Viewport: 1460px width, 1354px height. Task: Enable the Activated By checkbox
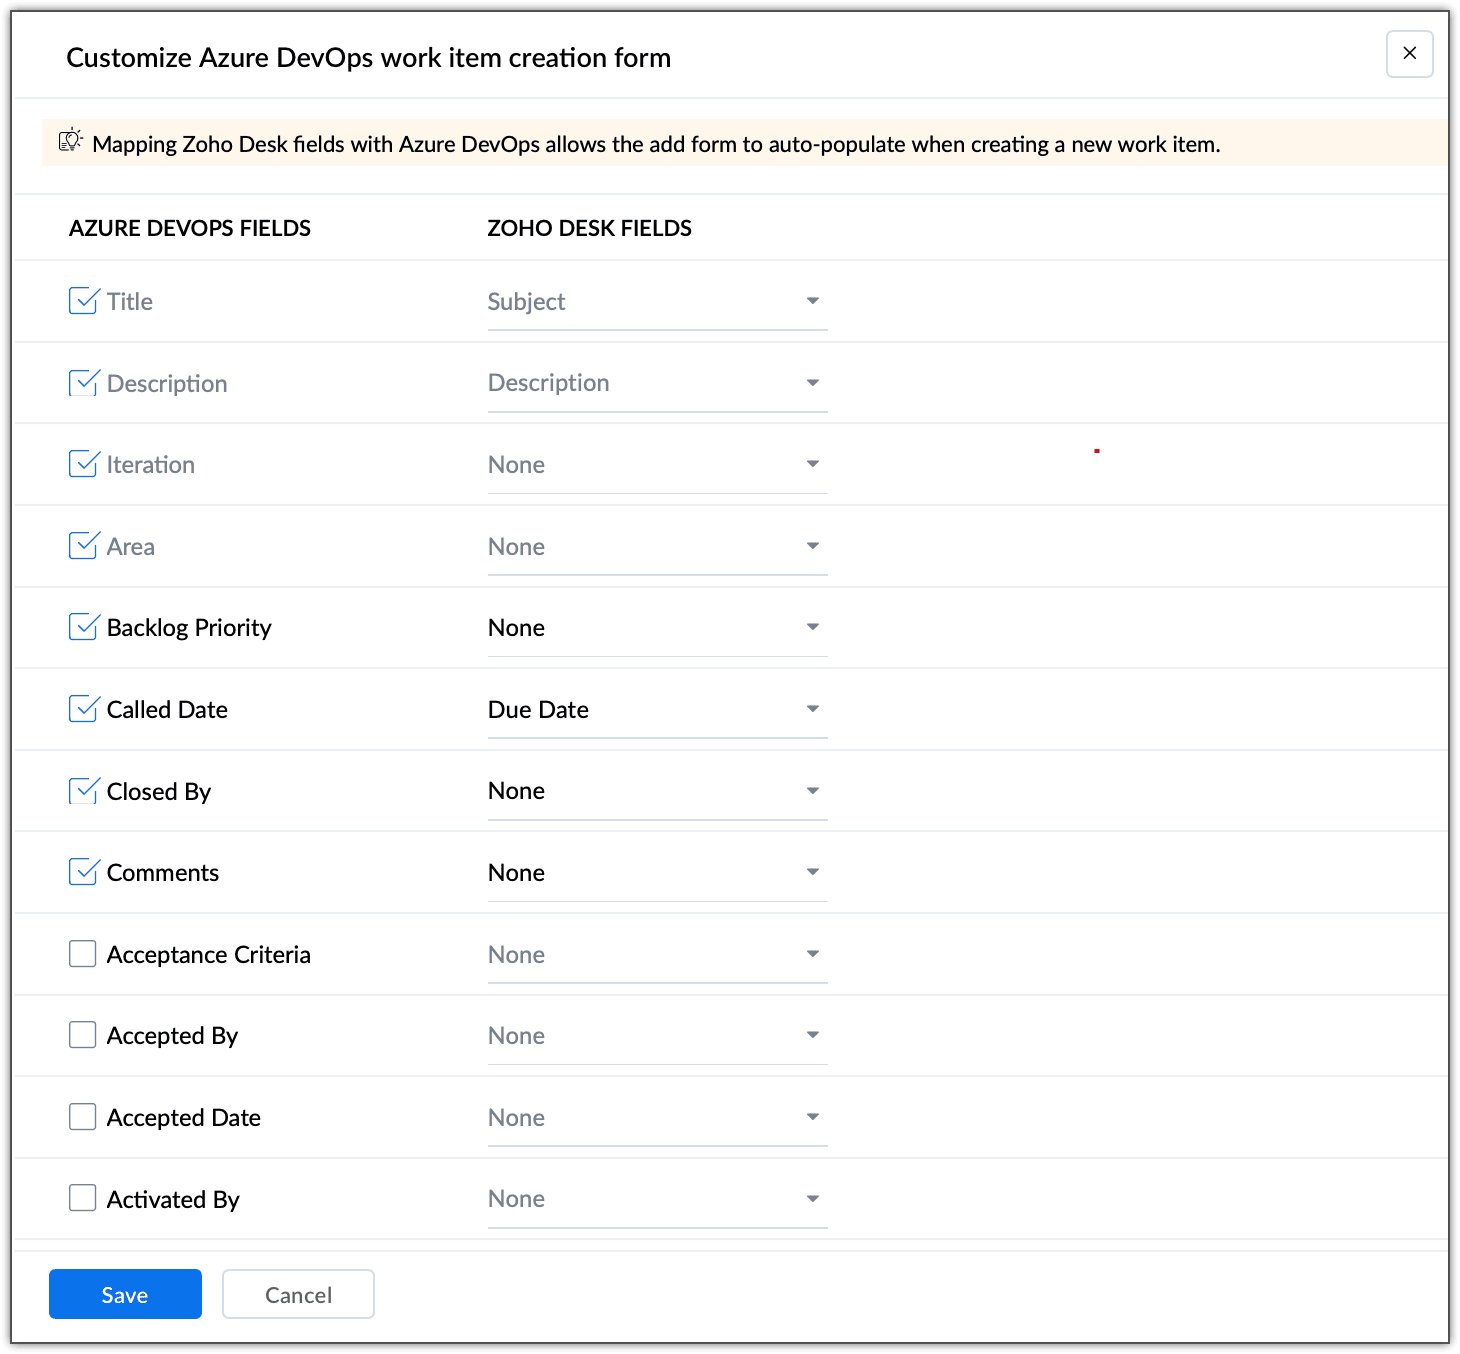(x=83, y=1198)
